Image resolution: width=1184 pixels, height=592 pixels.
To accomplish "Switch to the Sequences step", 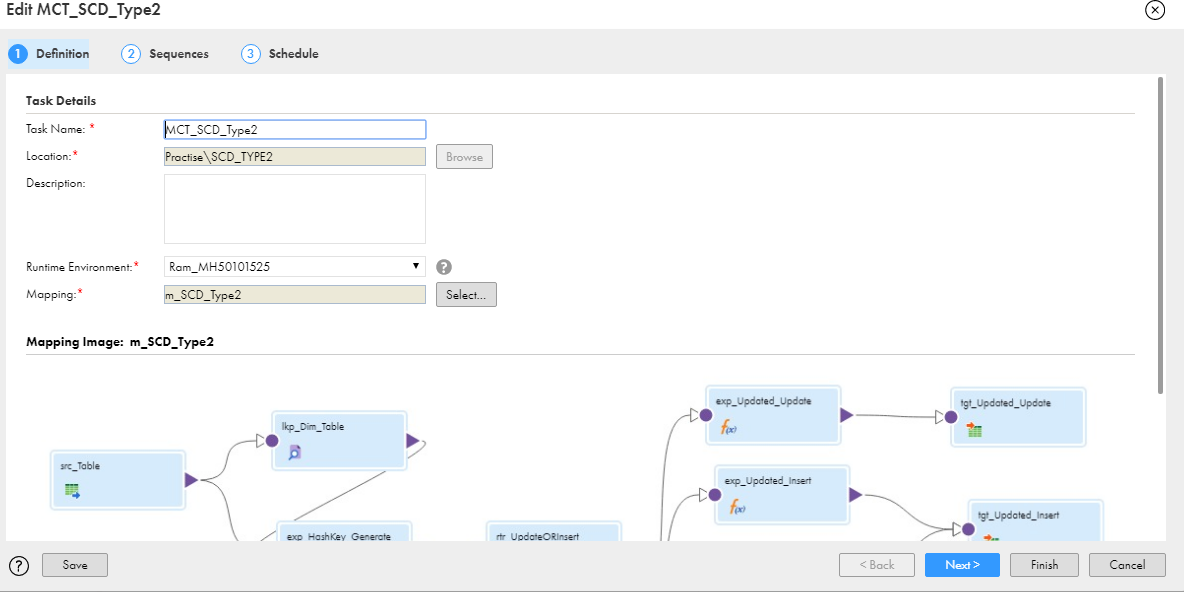I will pyautogui.click(x=175, y=54).
